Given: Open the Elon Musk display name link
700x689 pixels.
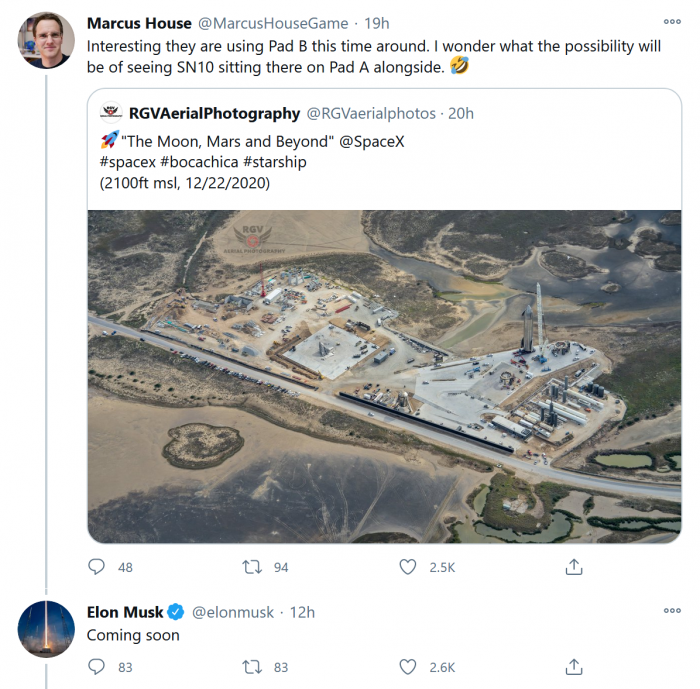Looking at the screenshot, I should coord(125,612).
